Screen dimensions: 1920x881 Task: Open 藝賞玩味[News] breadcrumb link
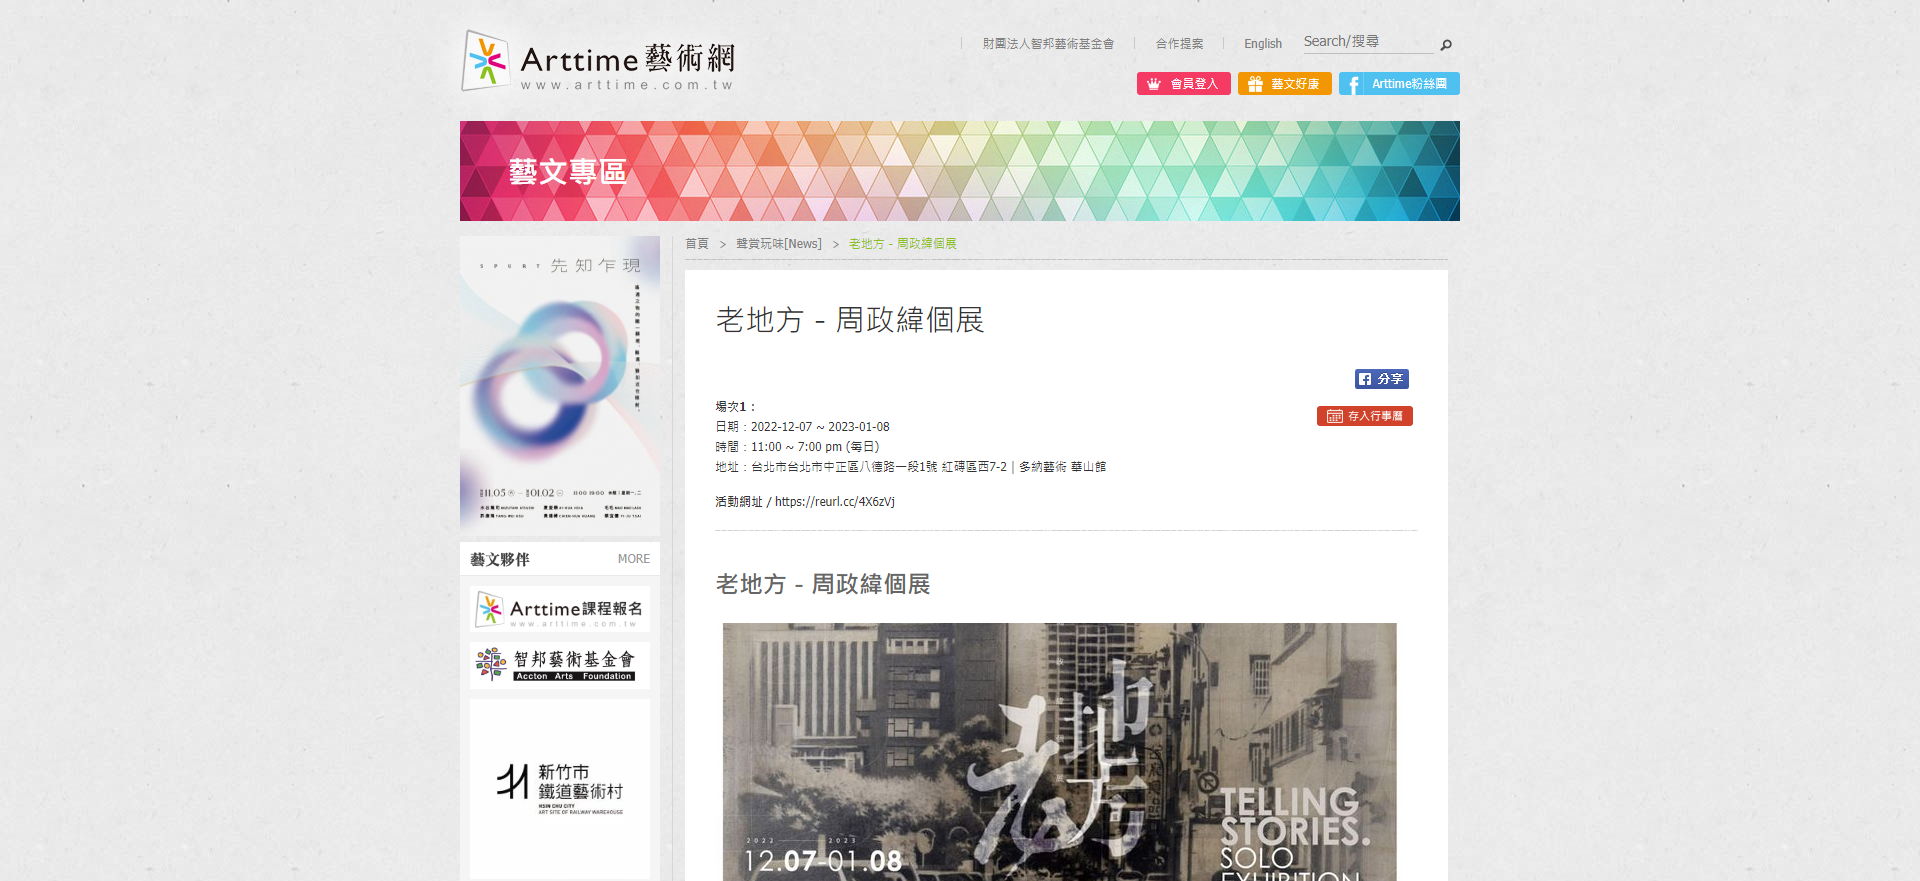pyautogui.click(x=779, y=244)
